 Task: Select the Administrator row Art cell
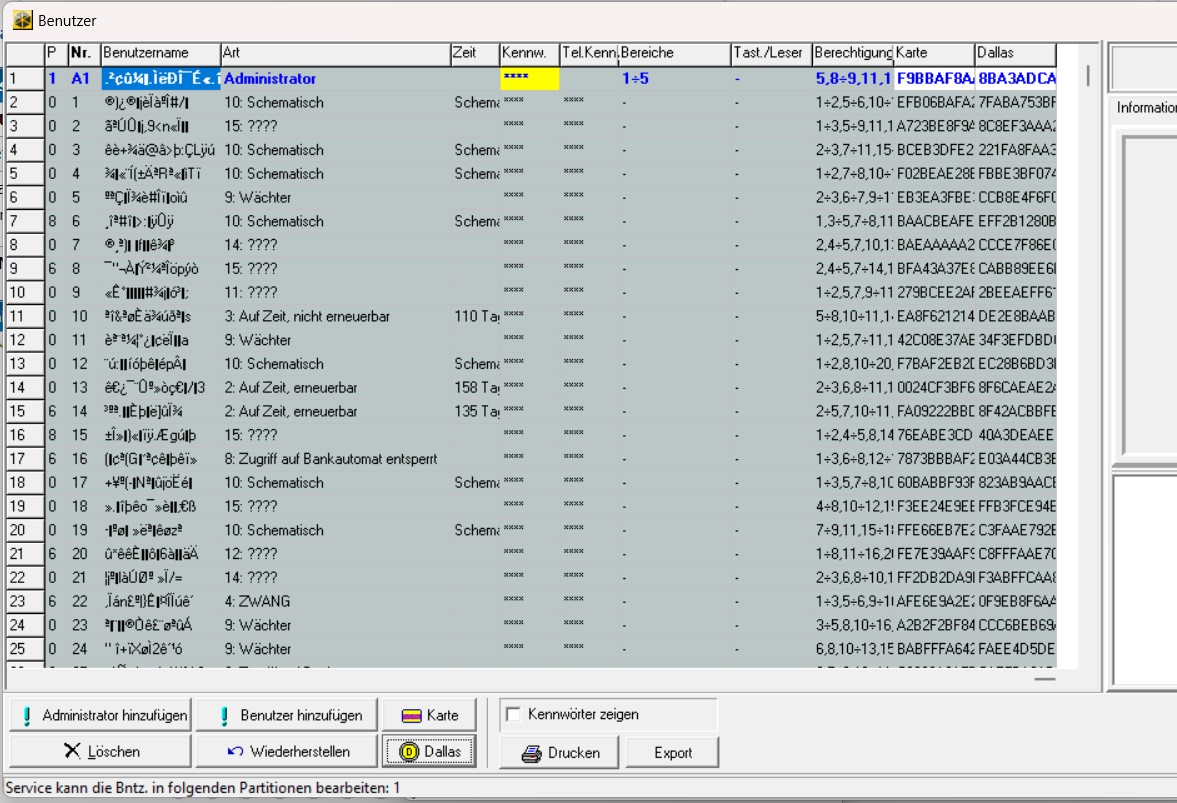pos(334,78)
